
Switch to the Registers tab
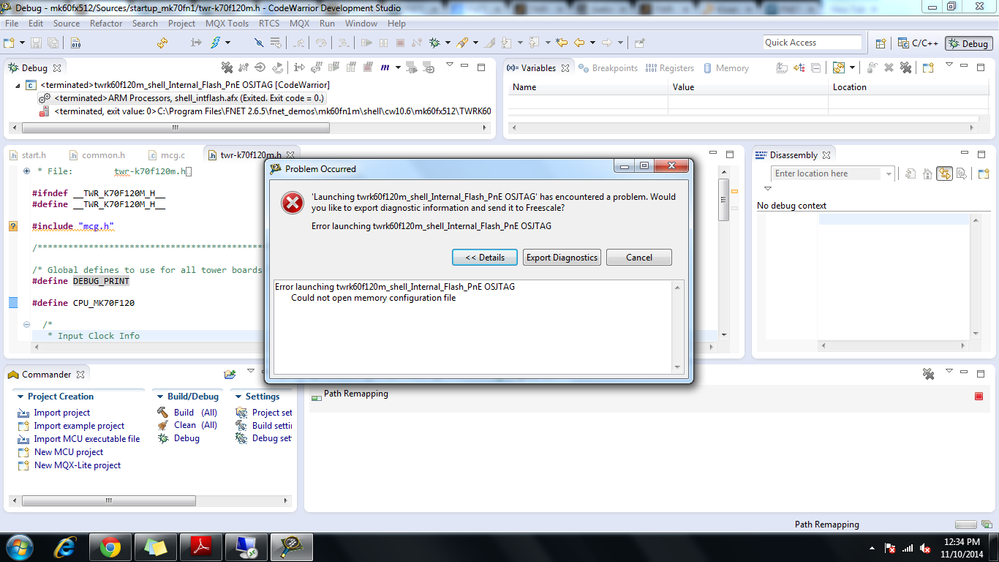pyautogui.click(x=670, y=68)
